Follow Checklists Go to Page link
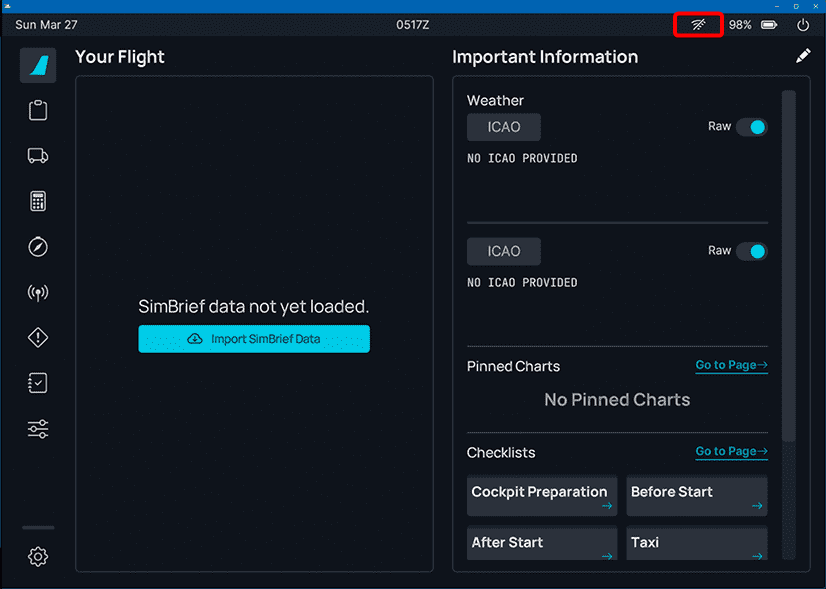The image size is (826, 589). click(731, 452)
